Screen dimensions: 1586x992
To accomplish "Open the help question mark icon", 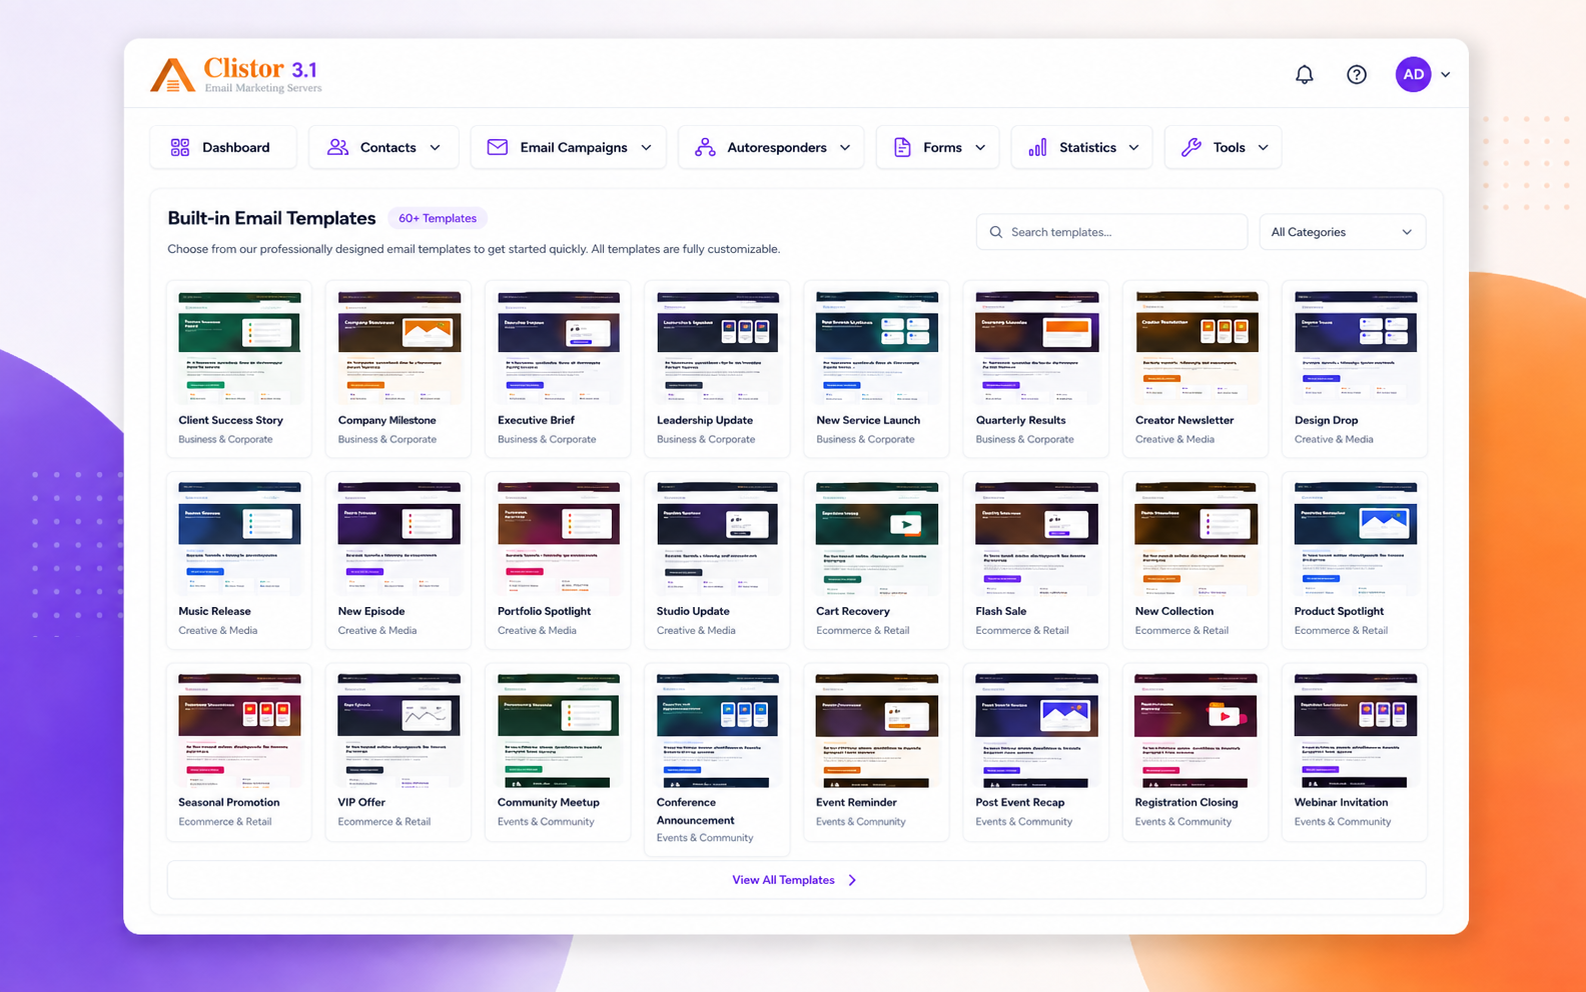I will (1356, 74).
